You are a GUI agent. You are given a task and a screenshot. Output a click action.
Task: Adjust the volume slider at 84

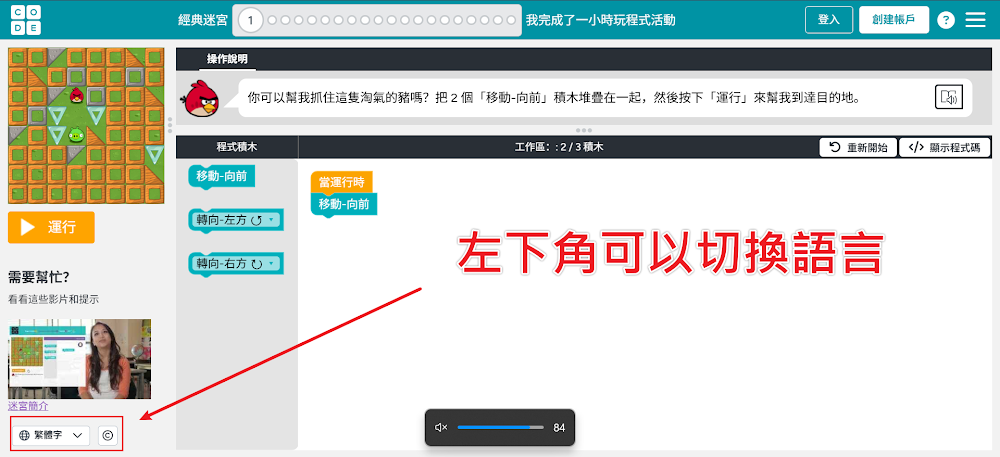tap(501, 428)
